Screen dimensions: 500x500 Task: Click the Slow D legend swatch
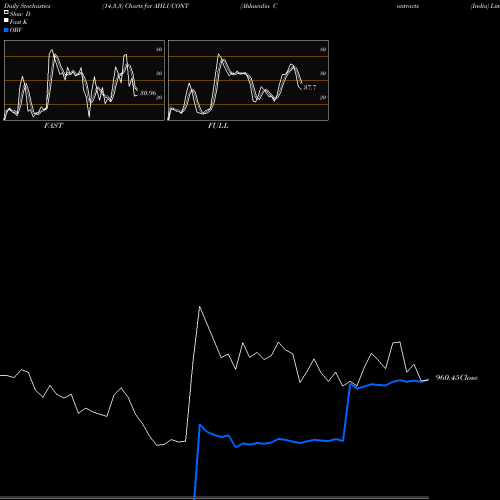pos(6,12)
